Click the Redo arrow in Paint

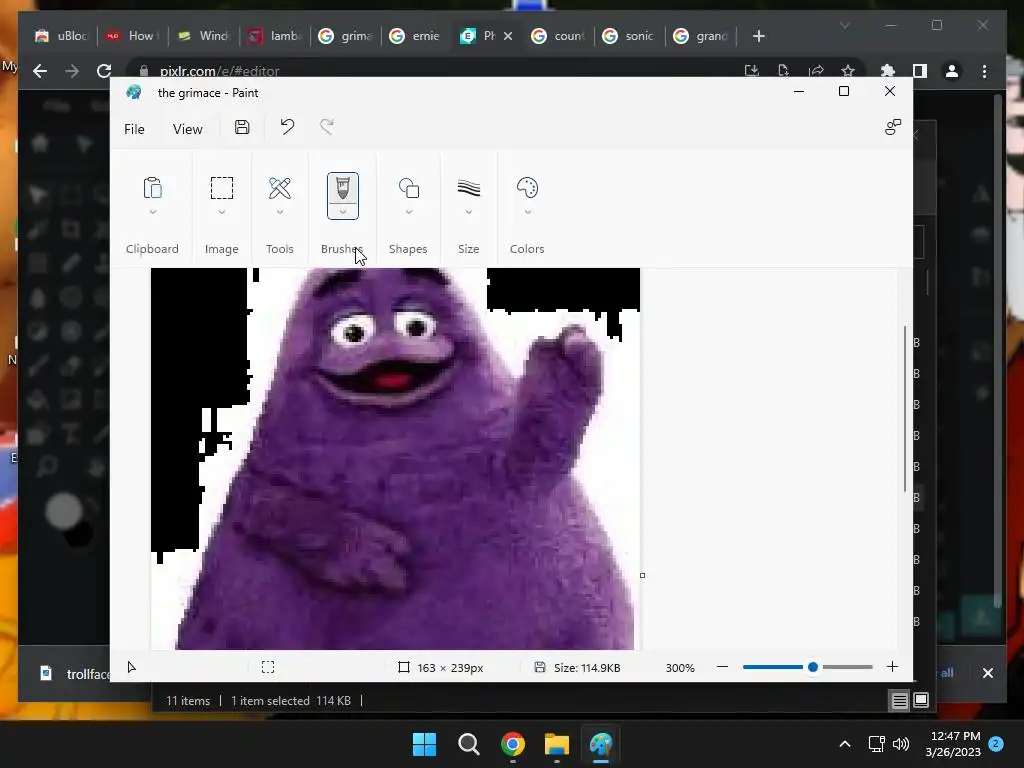click(327, 127)
